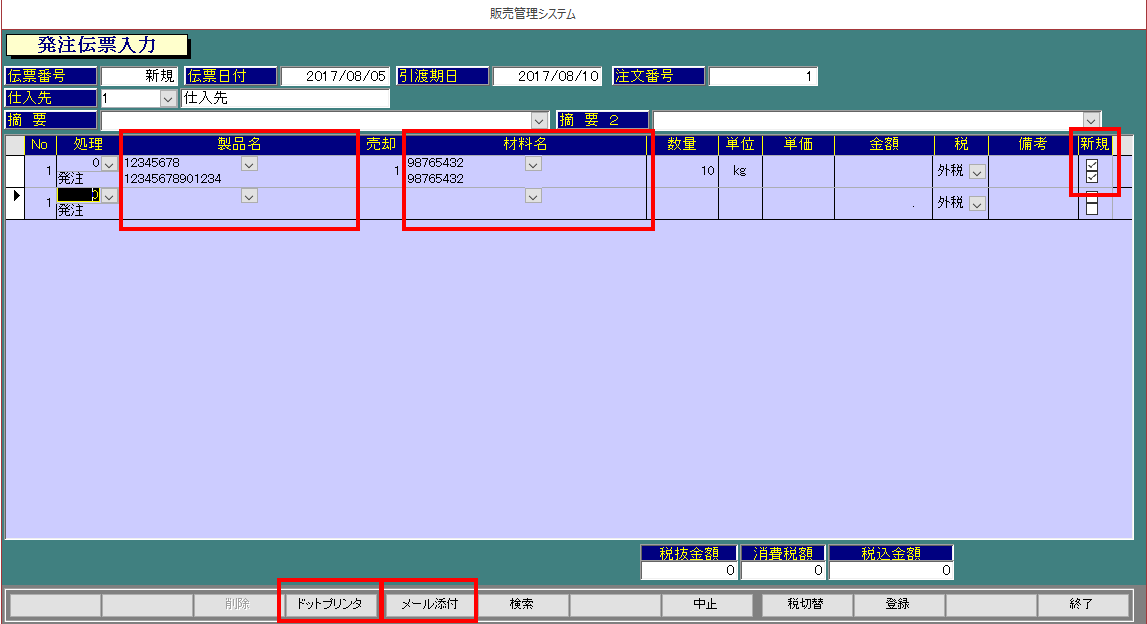Screen dimensions: 1147x624
Task: Open row 1 処理 dropdown showing 0
Action: (x=109, y=165)
